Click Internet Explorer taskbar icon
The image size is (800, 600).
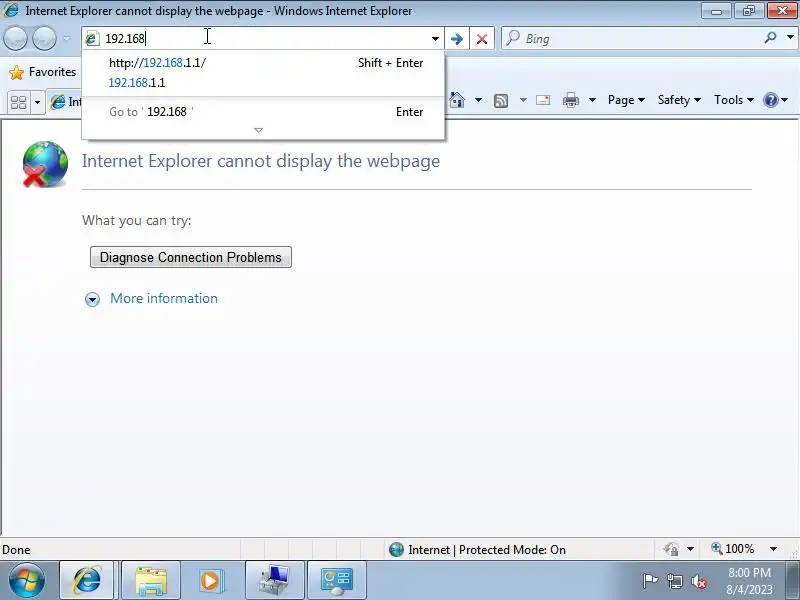[x=86, y=580]
